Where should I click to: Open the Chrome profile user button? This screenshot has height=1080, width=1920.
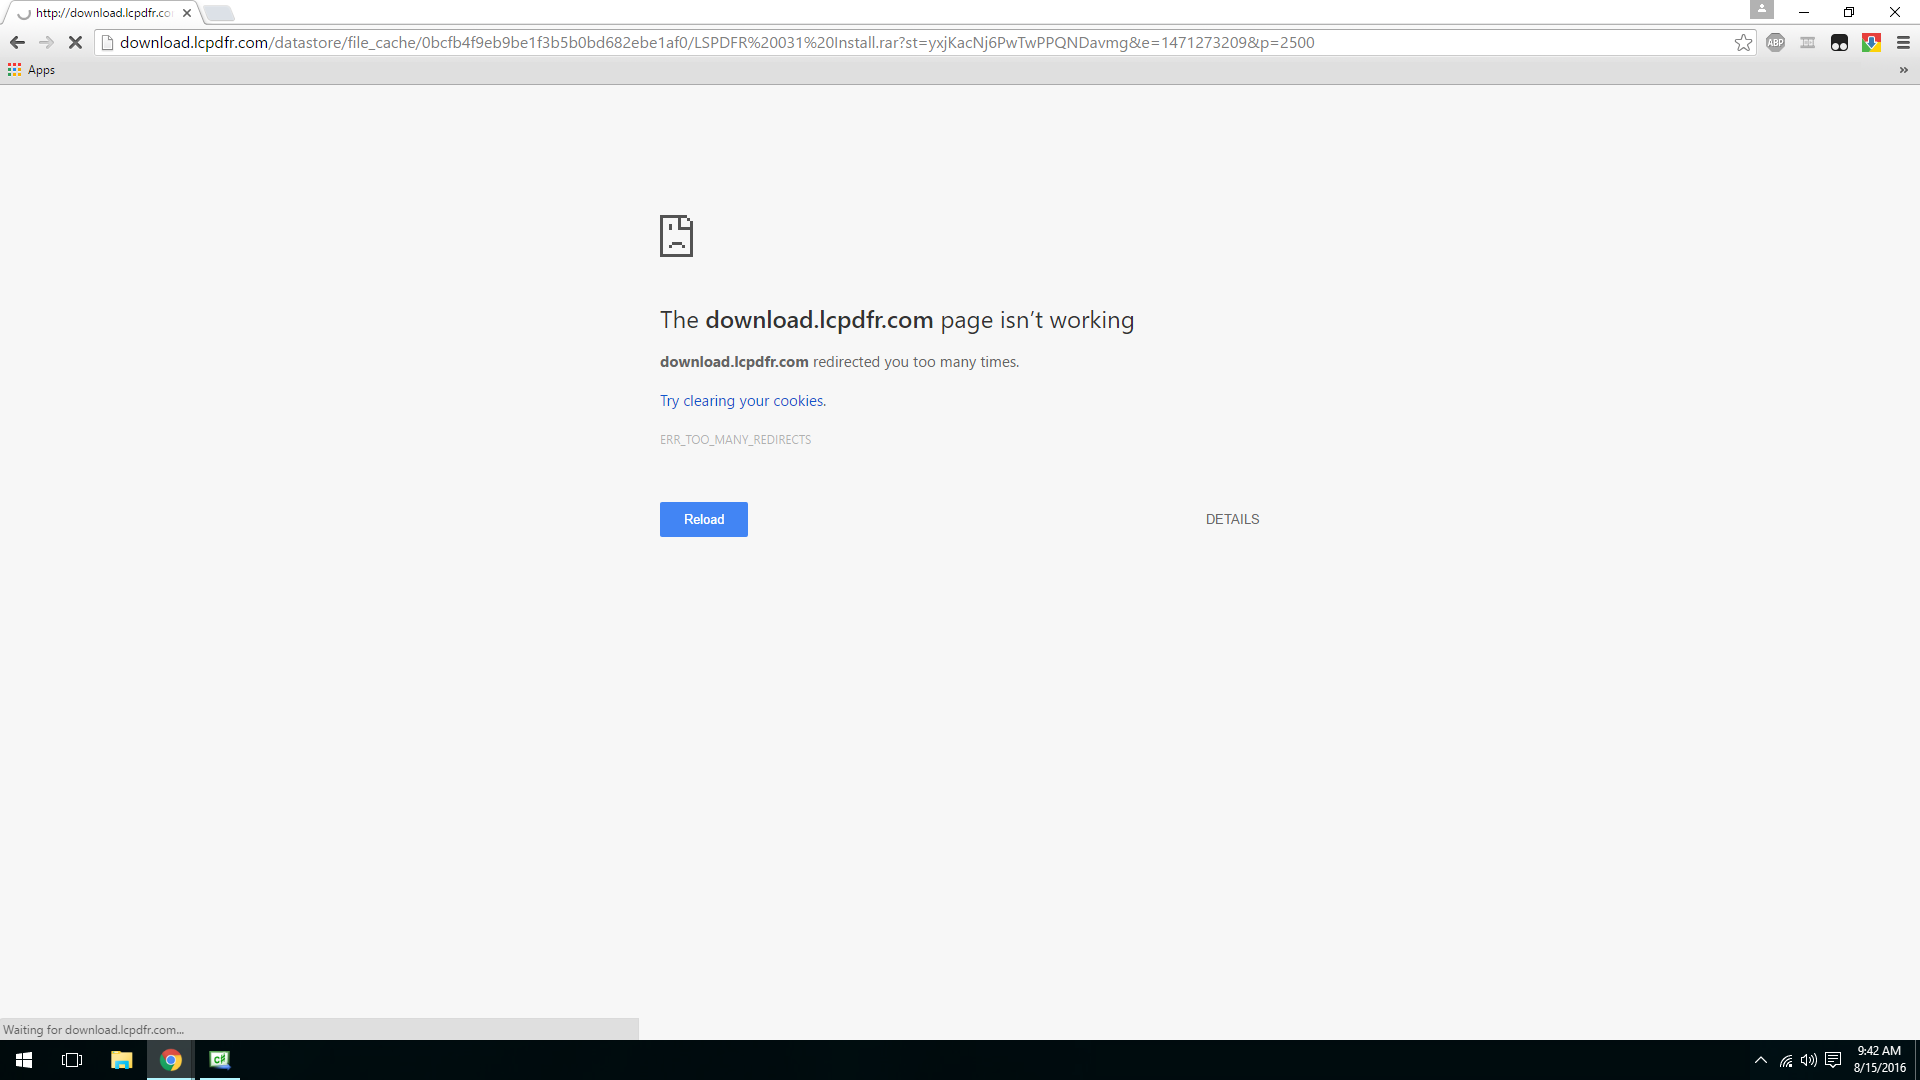click(1761, 10)
